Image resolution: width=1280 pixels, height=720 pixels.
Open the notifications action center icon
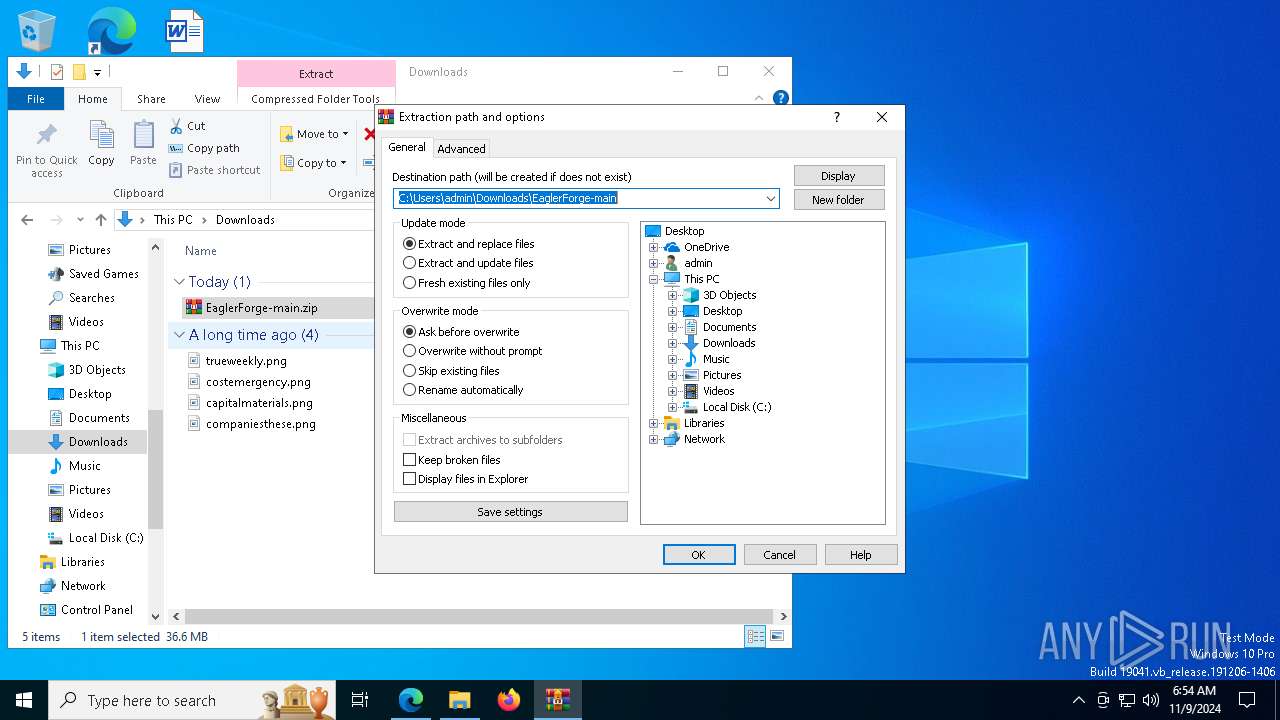pyautogui.click(x=1247, y=700)
